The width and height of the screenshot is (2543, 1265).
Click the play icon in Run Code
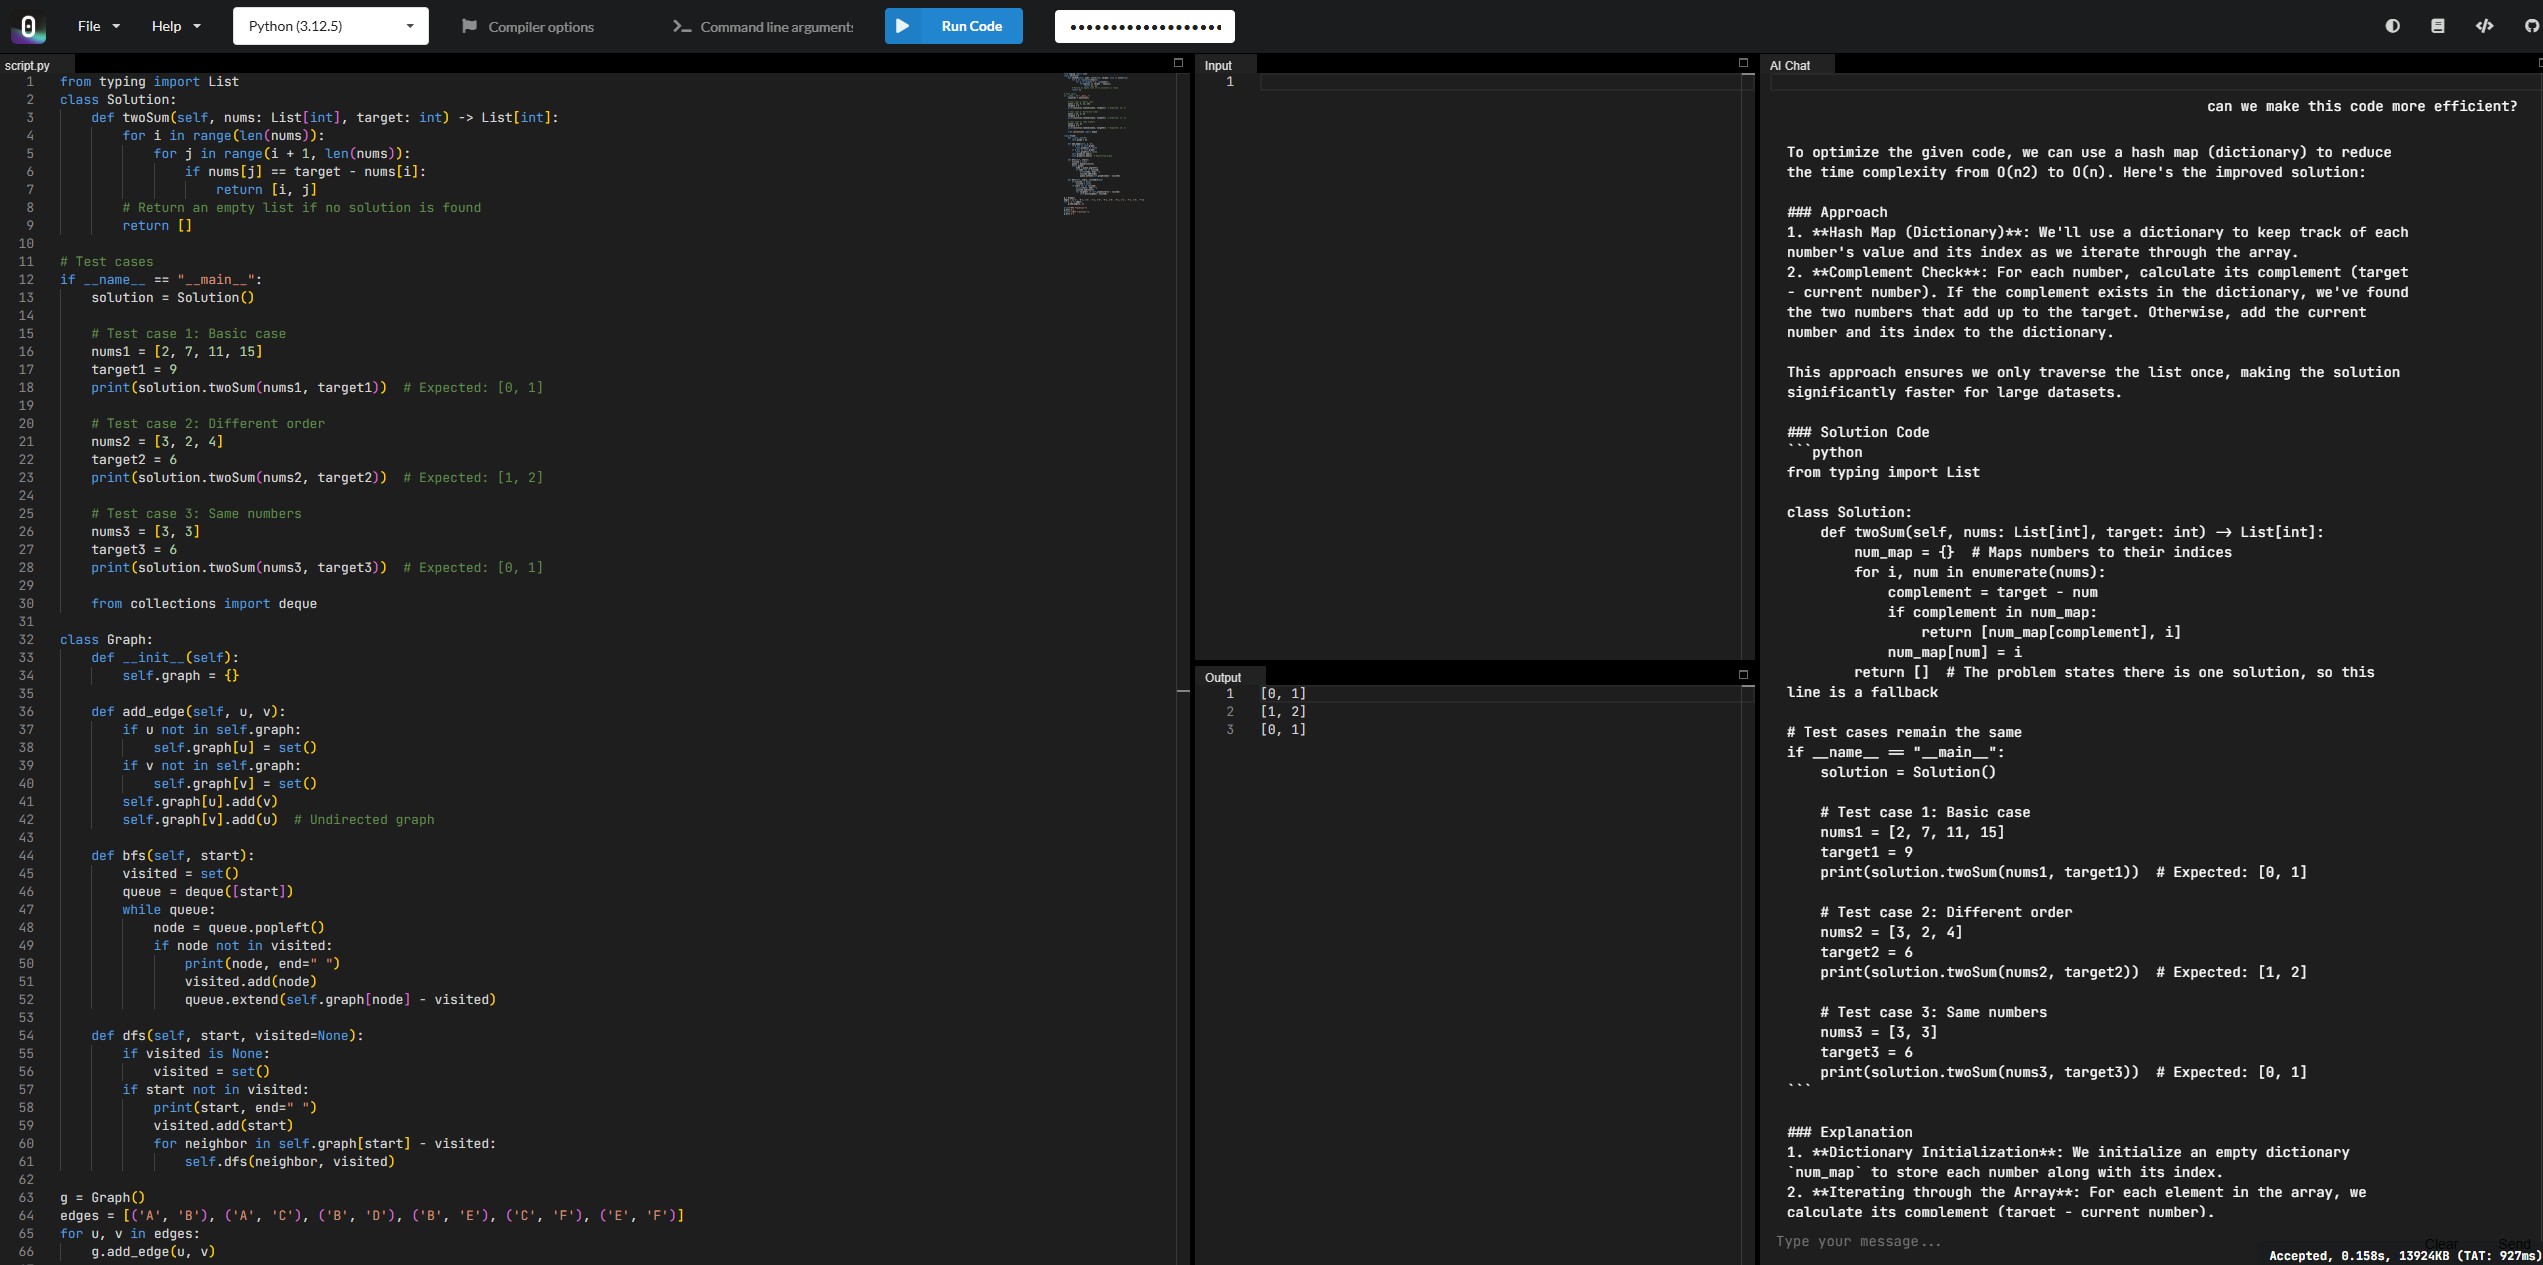[903, 26]
